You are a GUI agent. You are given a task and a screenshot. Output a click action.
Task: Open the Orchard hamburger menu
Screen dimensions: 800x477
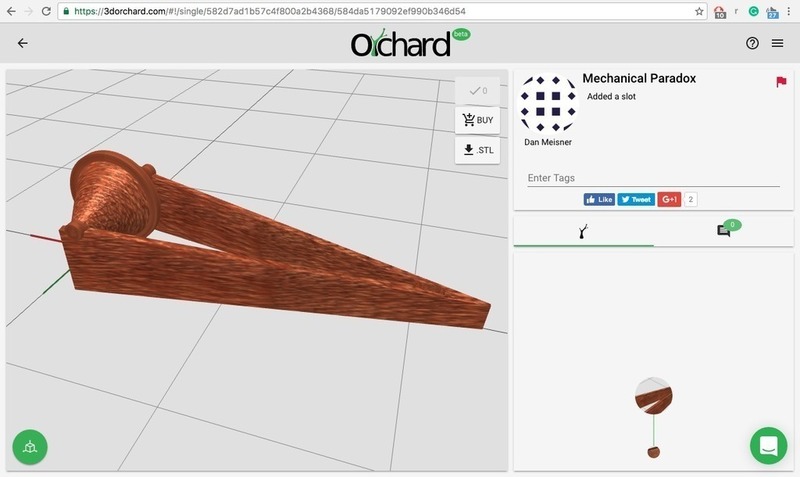pos(778,43)
